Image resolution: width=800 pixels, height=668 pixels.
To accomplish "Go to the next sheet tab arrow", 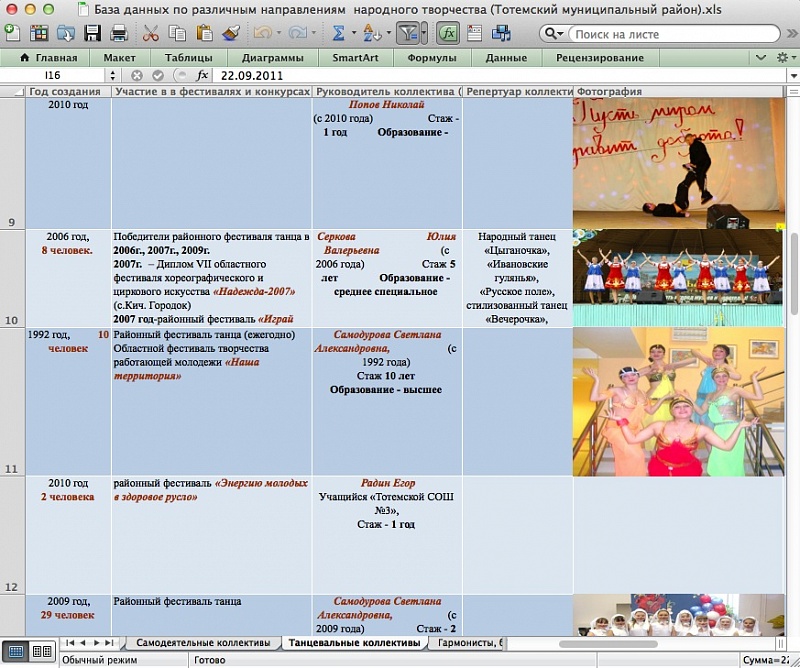I will (96, 642).
